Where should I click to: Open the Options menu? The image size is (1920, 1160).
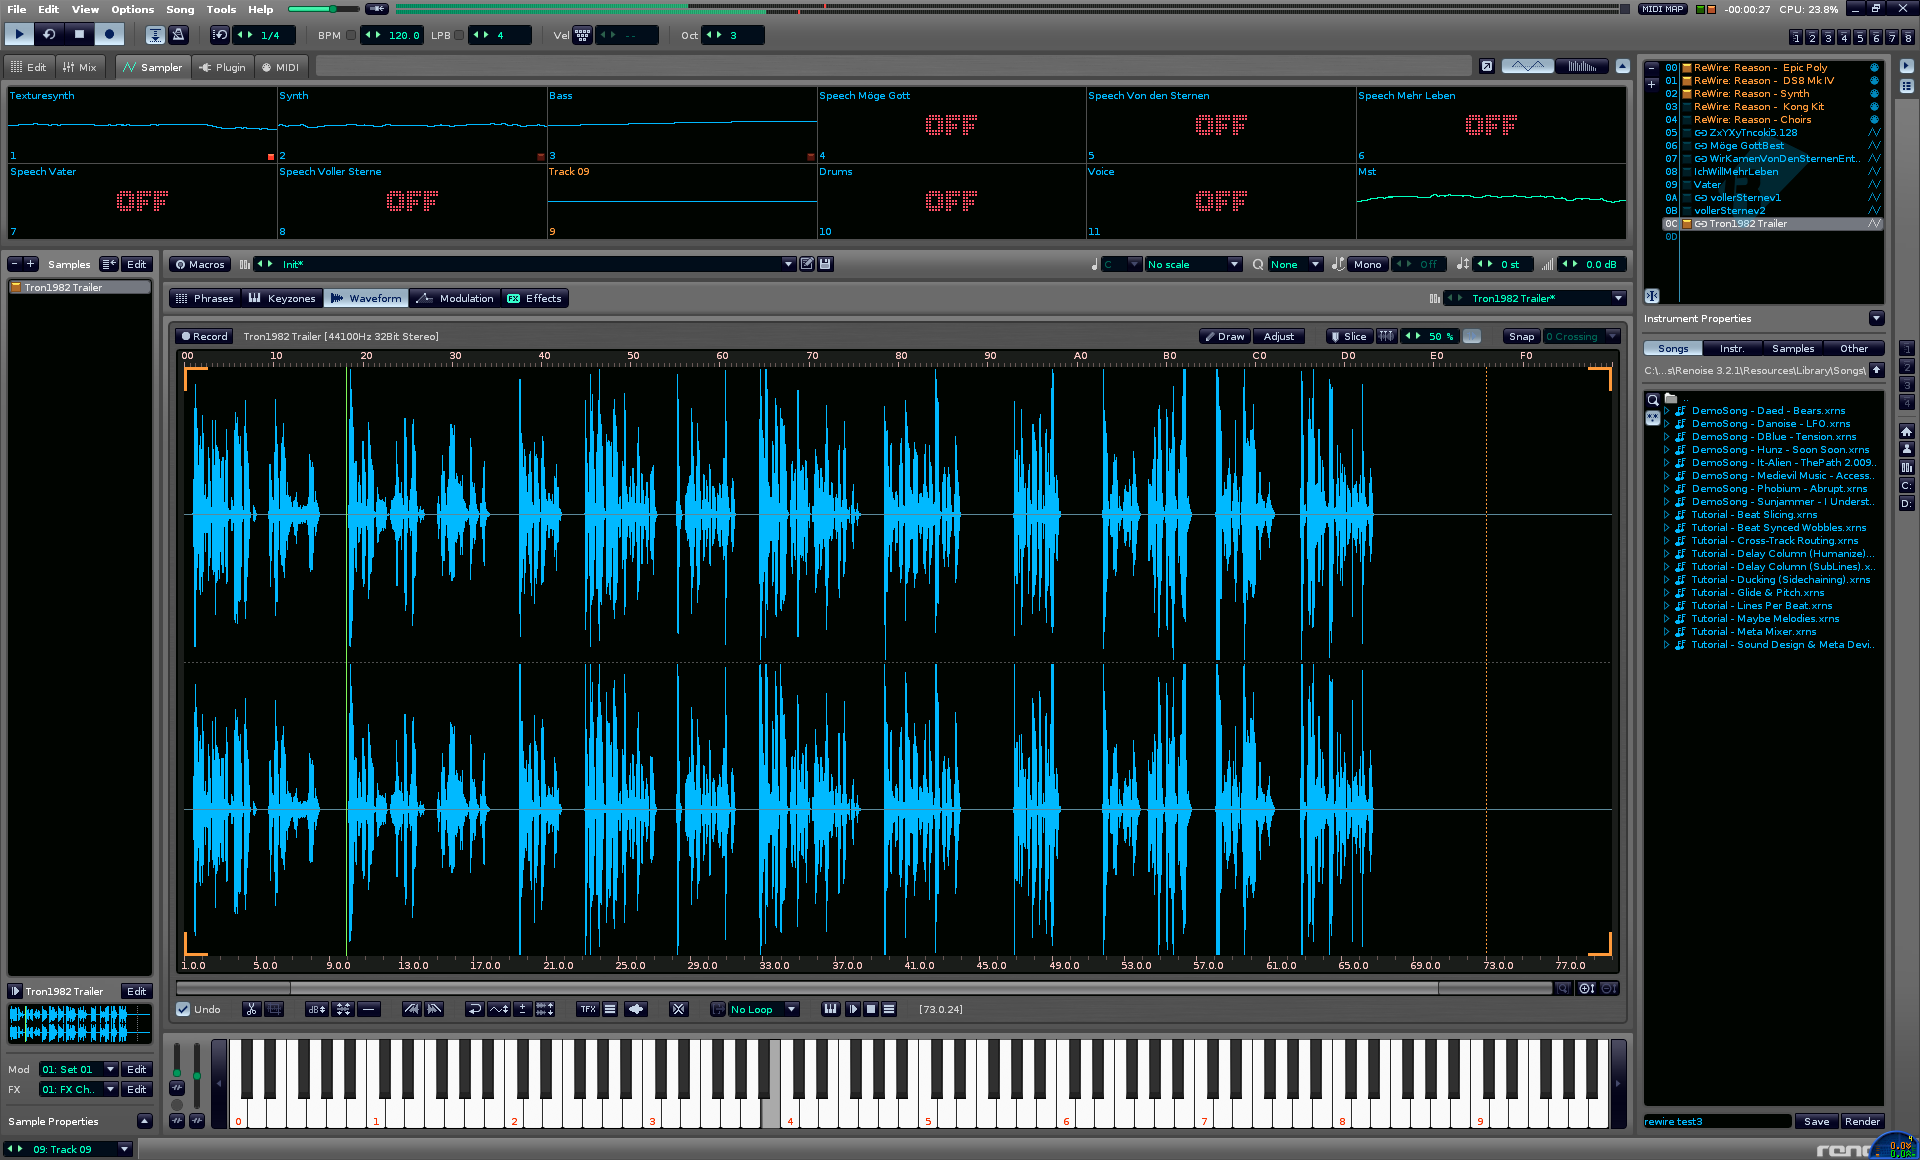point(132,9)
